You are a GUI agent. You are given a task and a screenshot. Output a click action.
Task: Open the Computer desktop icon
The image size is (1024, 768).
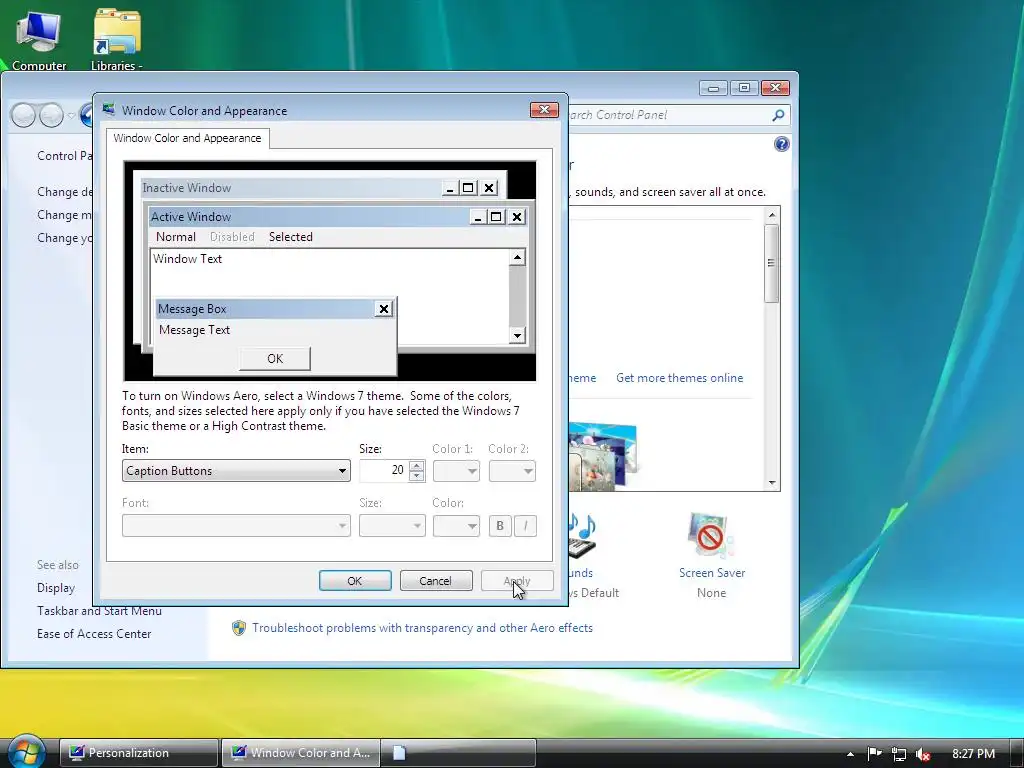pos(39,40)
